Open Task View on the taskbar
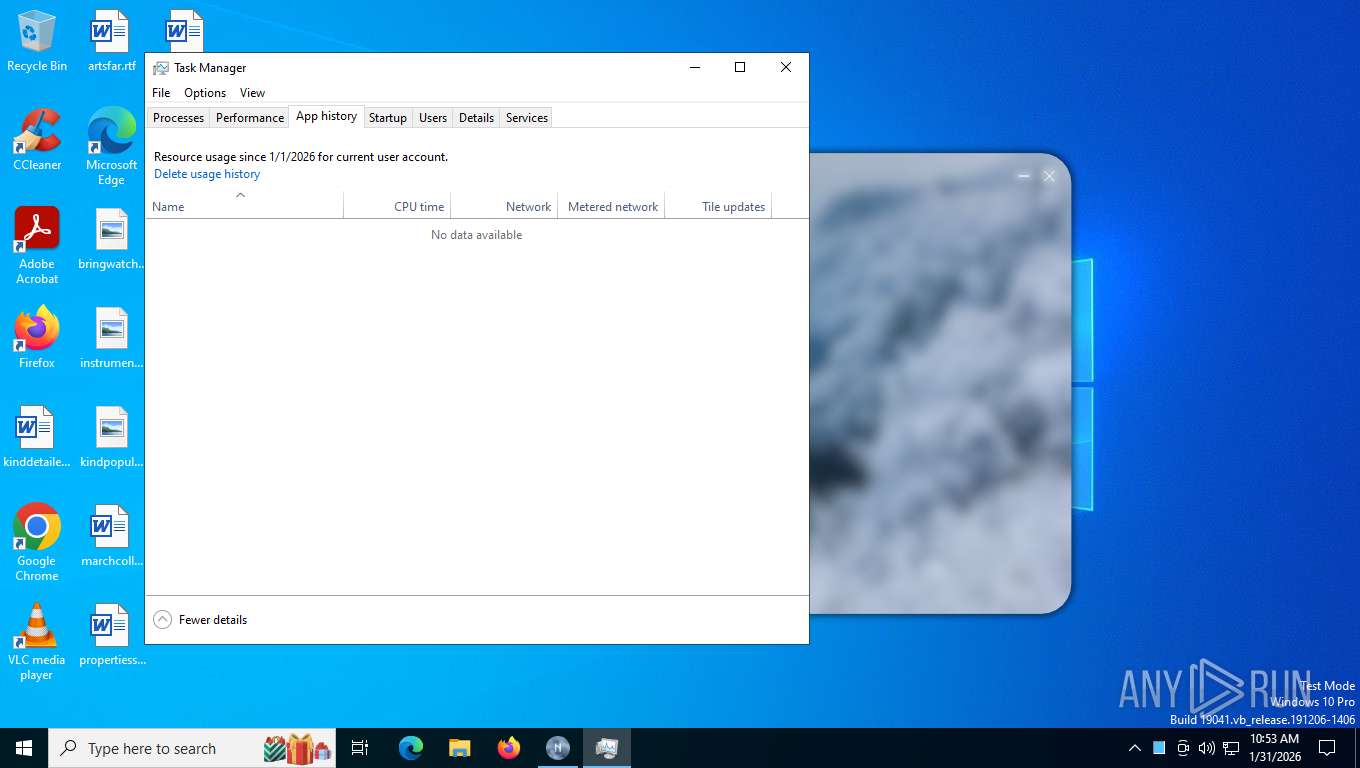The image size is (1360, 768). click(x=360, y=748)
